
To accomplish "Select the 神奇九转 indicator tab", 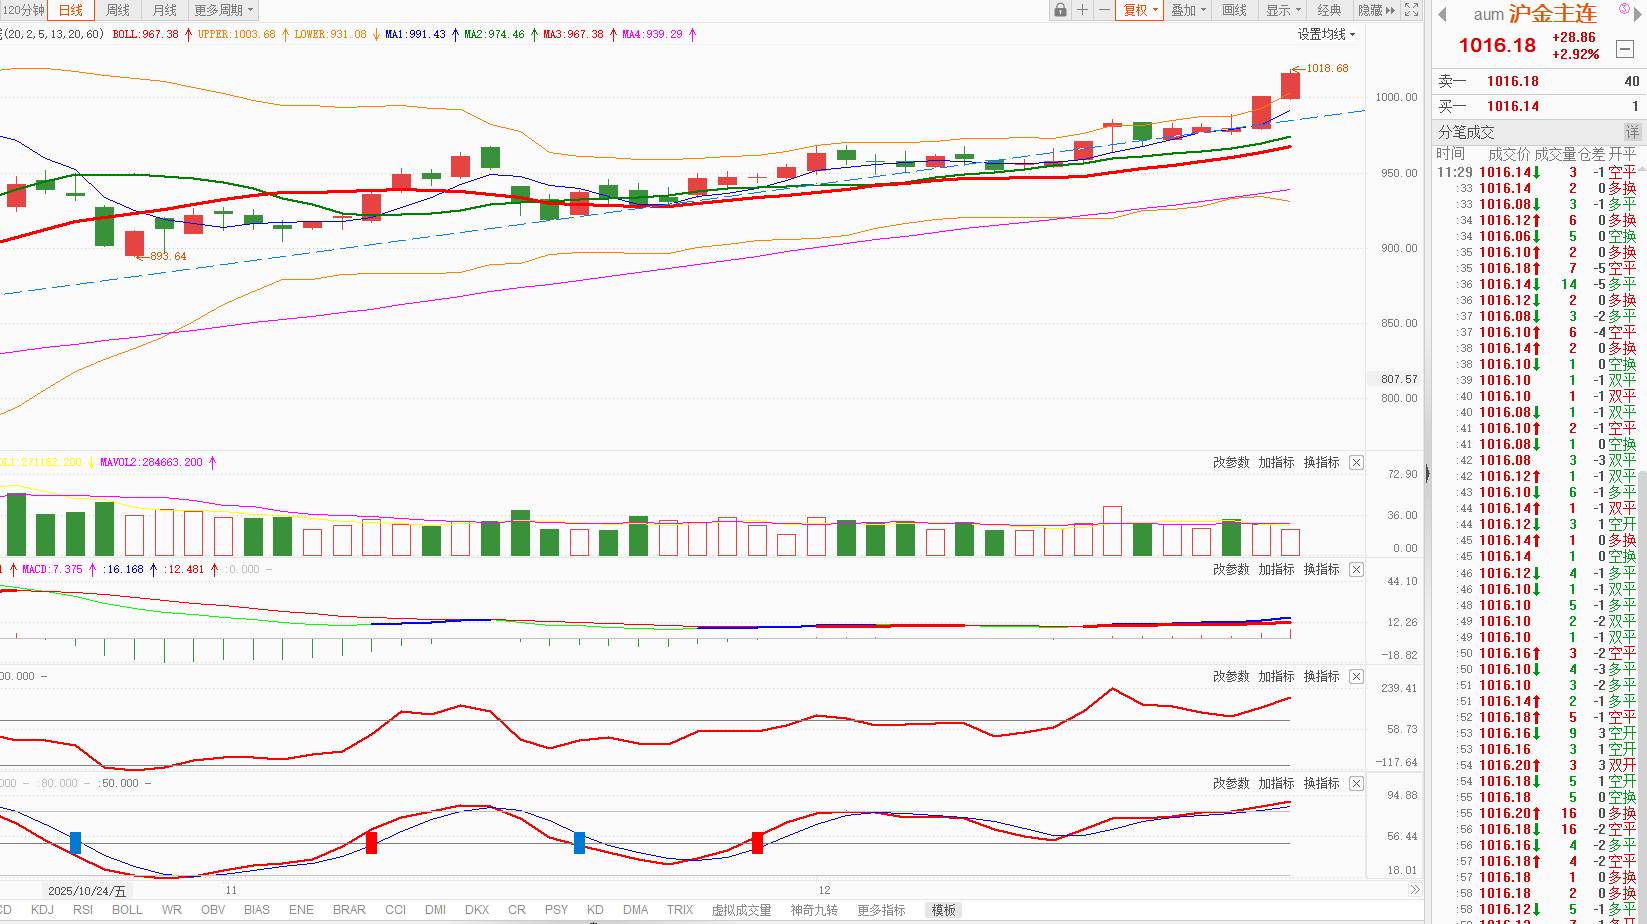I will coord(814,910).
